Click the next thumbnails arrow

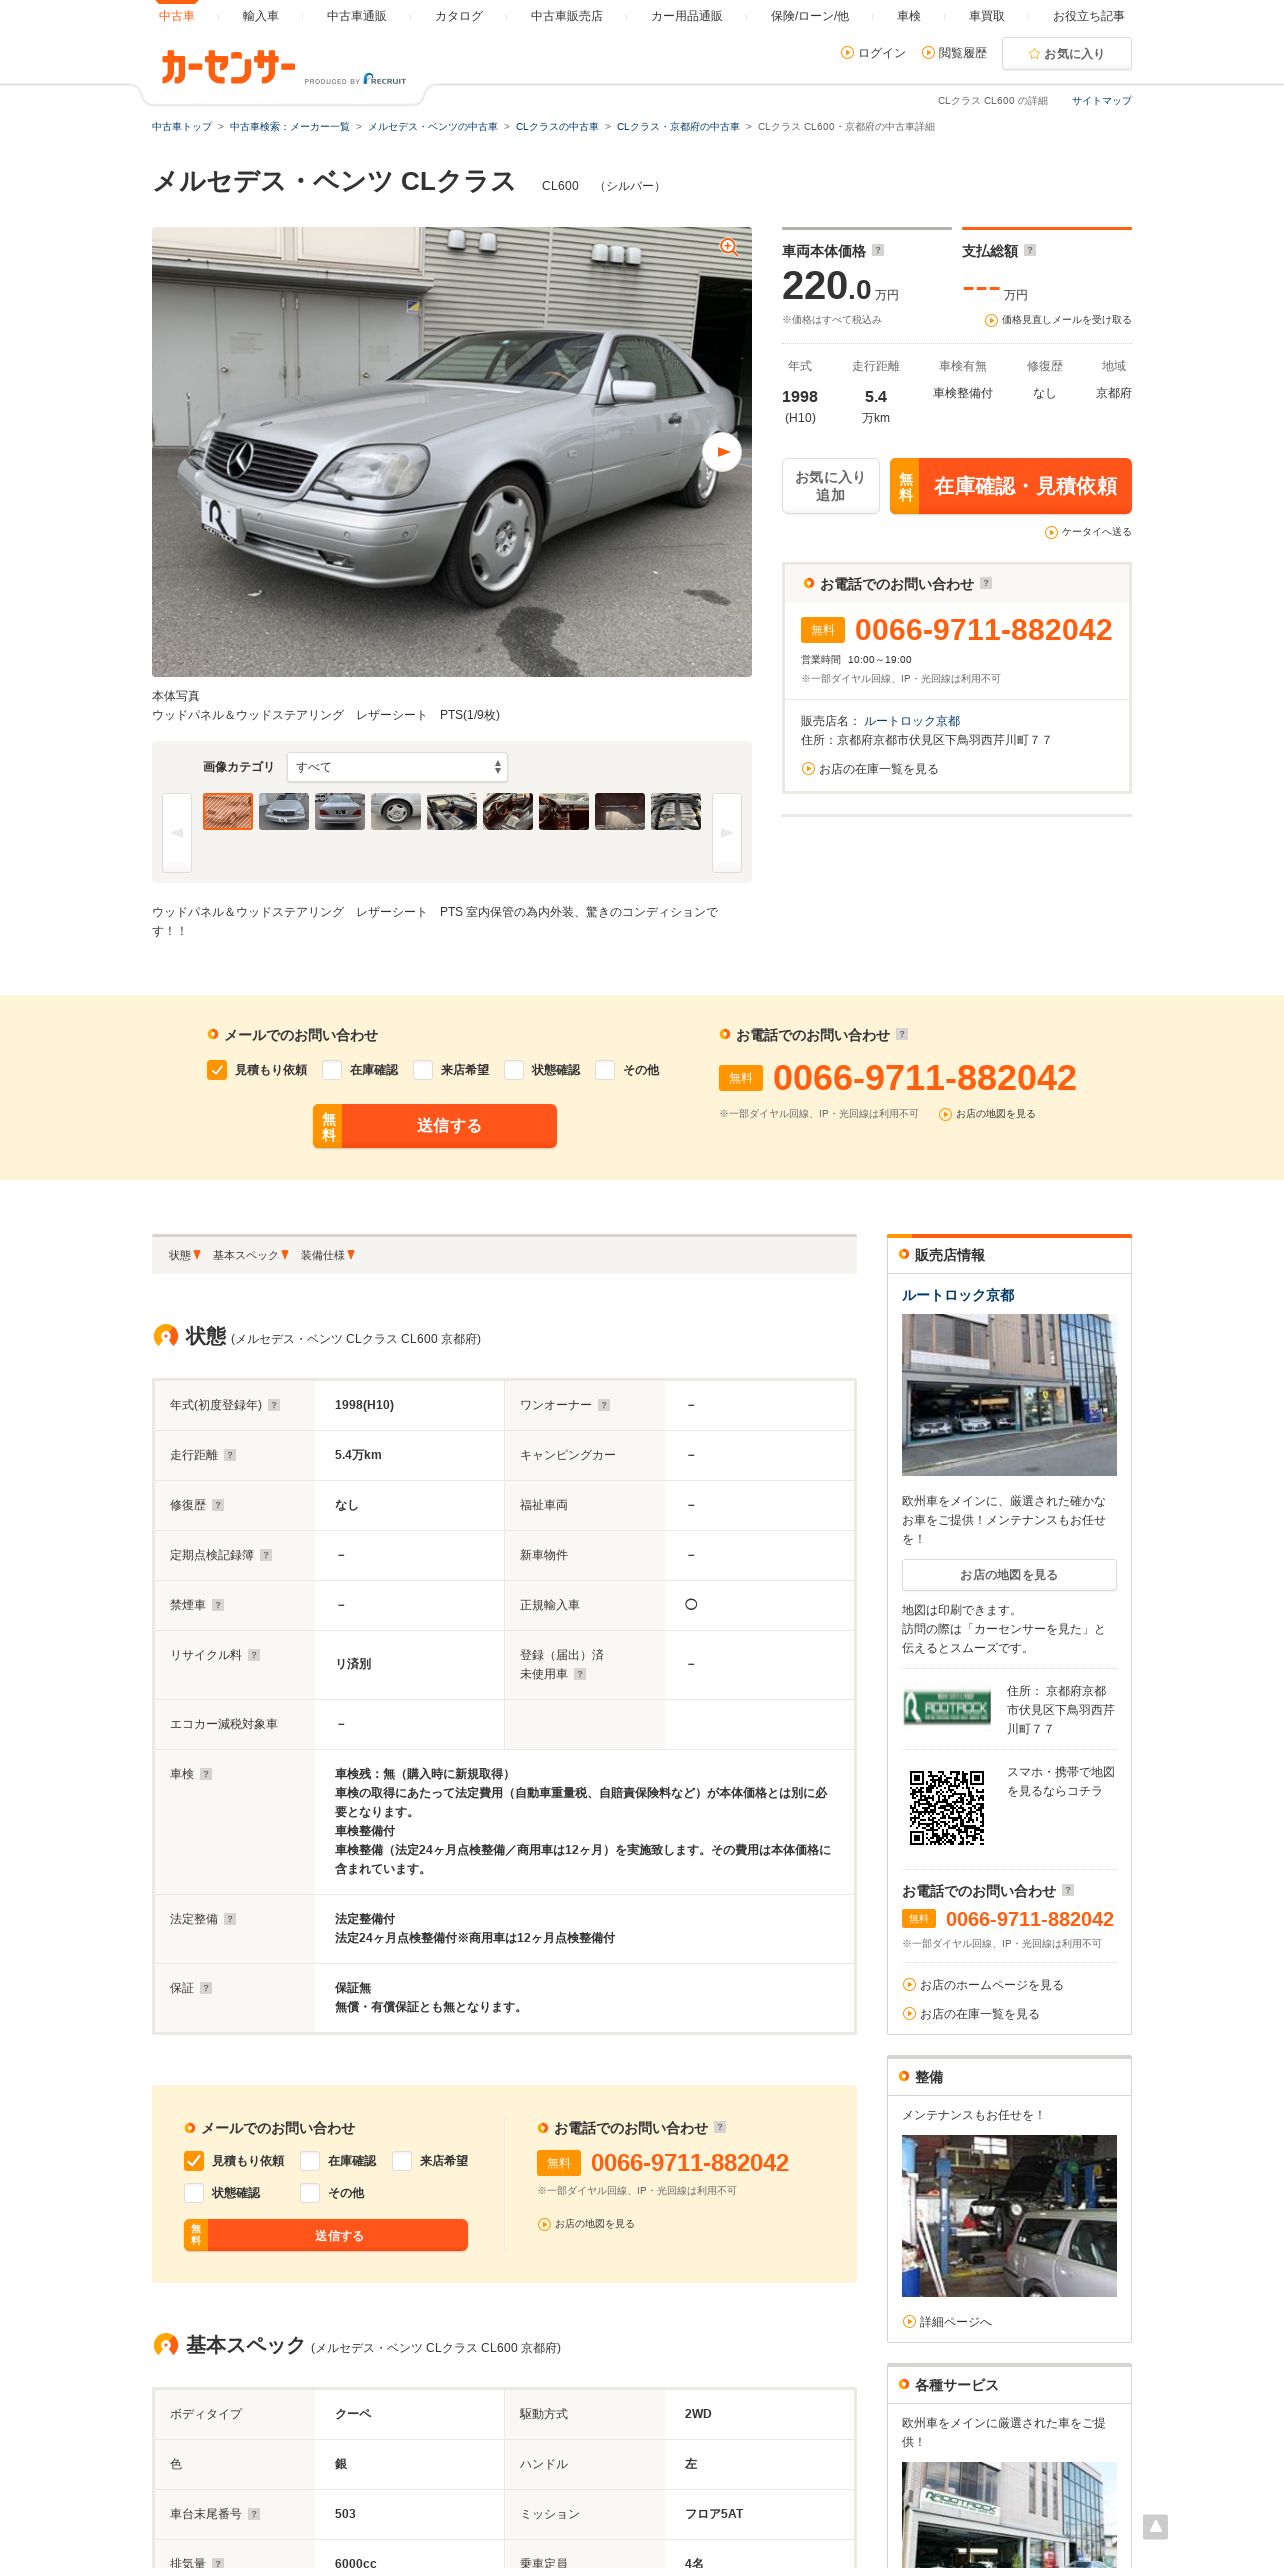(727, 833)
